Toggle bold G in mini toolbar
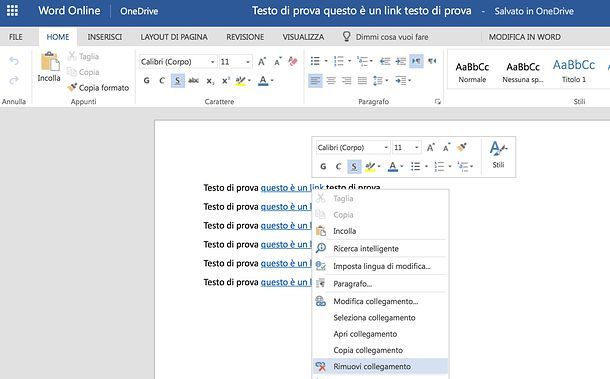 click(x=323, y=167)
